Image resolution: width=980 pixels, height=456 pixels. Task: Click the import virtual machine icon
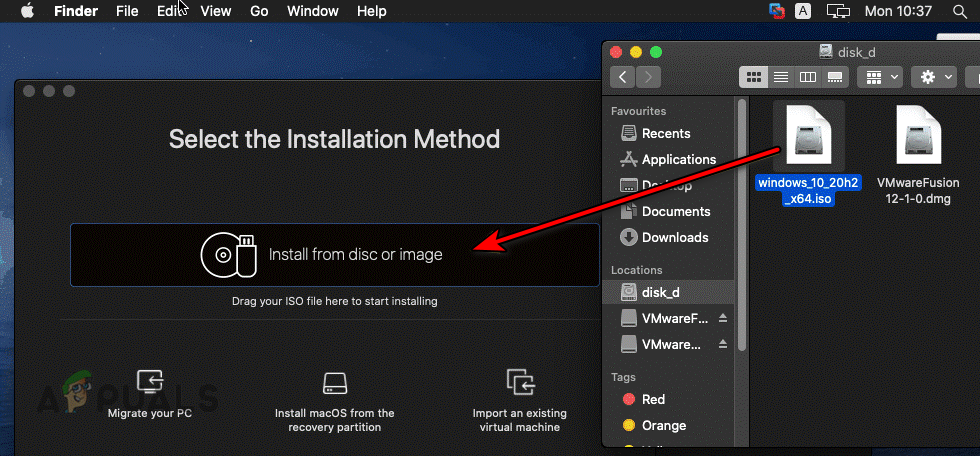click(x=519, y=381)
